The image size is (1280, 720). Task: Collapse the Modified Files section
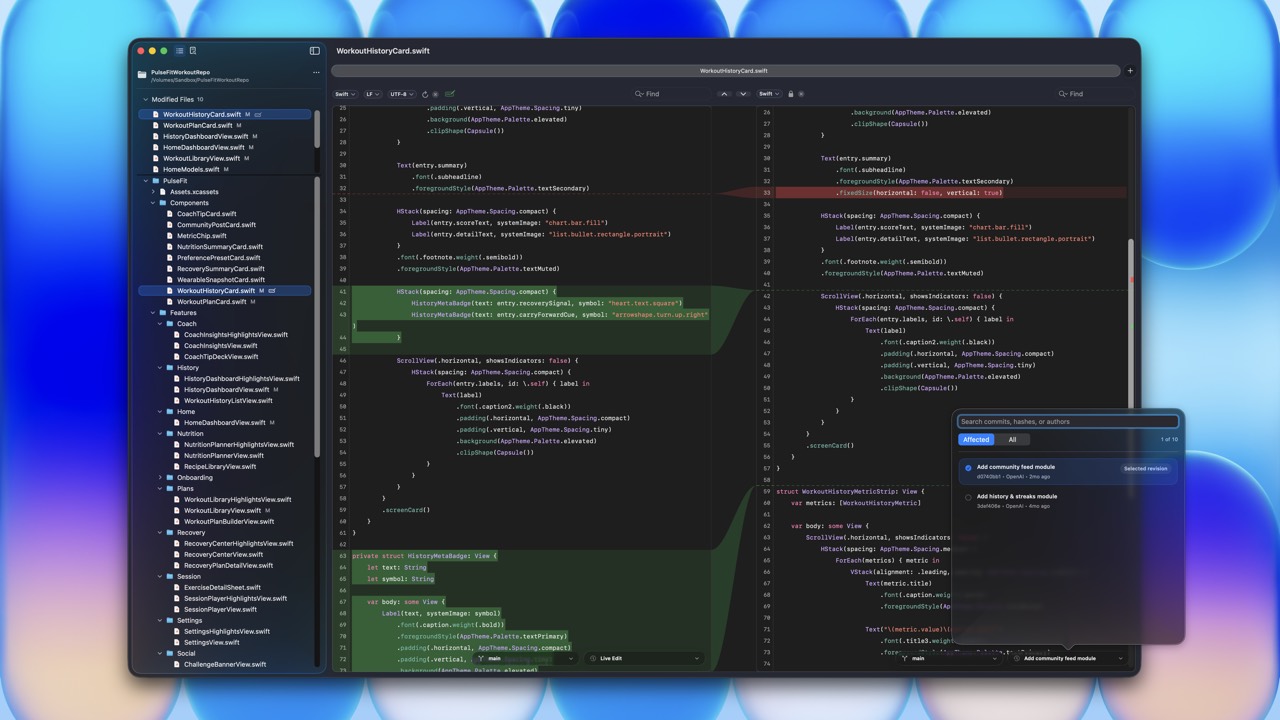[x=145, y=100]
